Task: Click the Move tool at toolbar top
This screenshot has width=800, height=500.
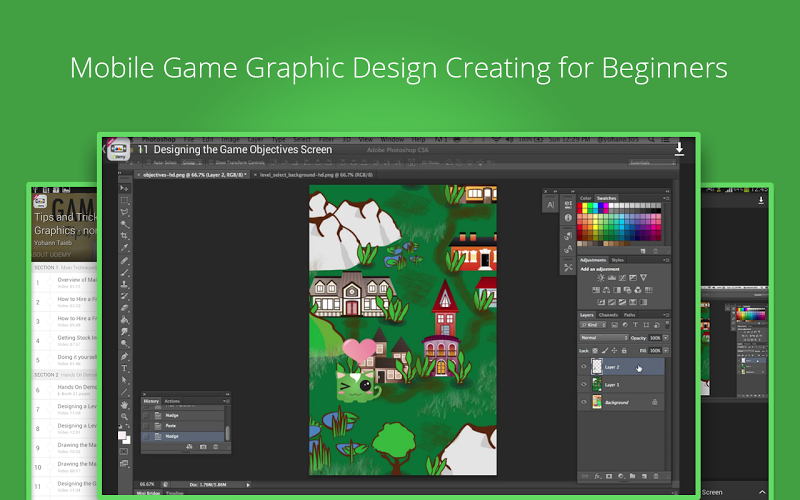Action: (x=125, y=188)
